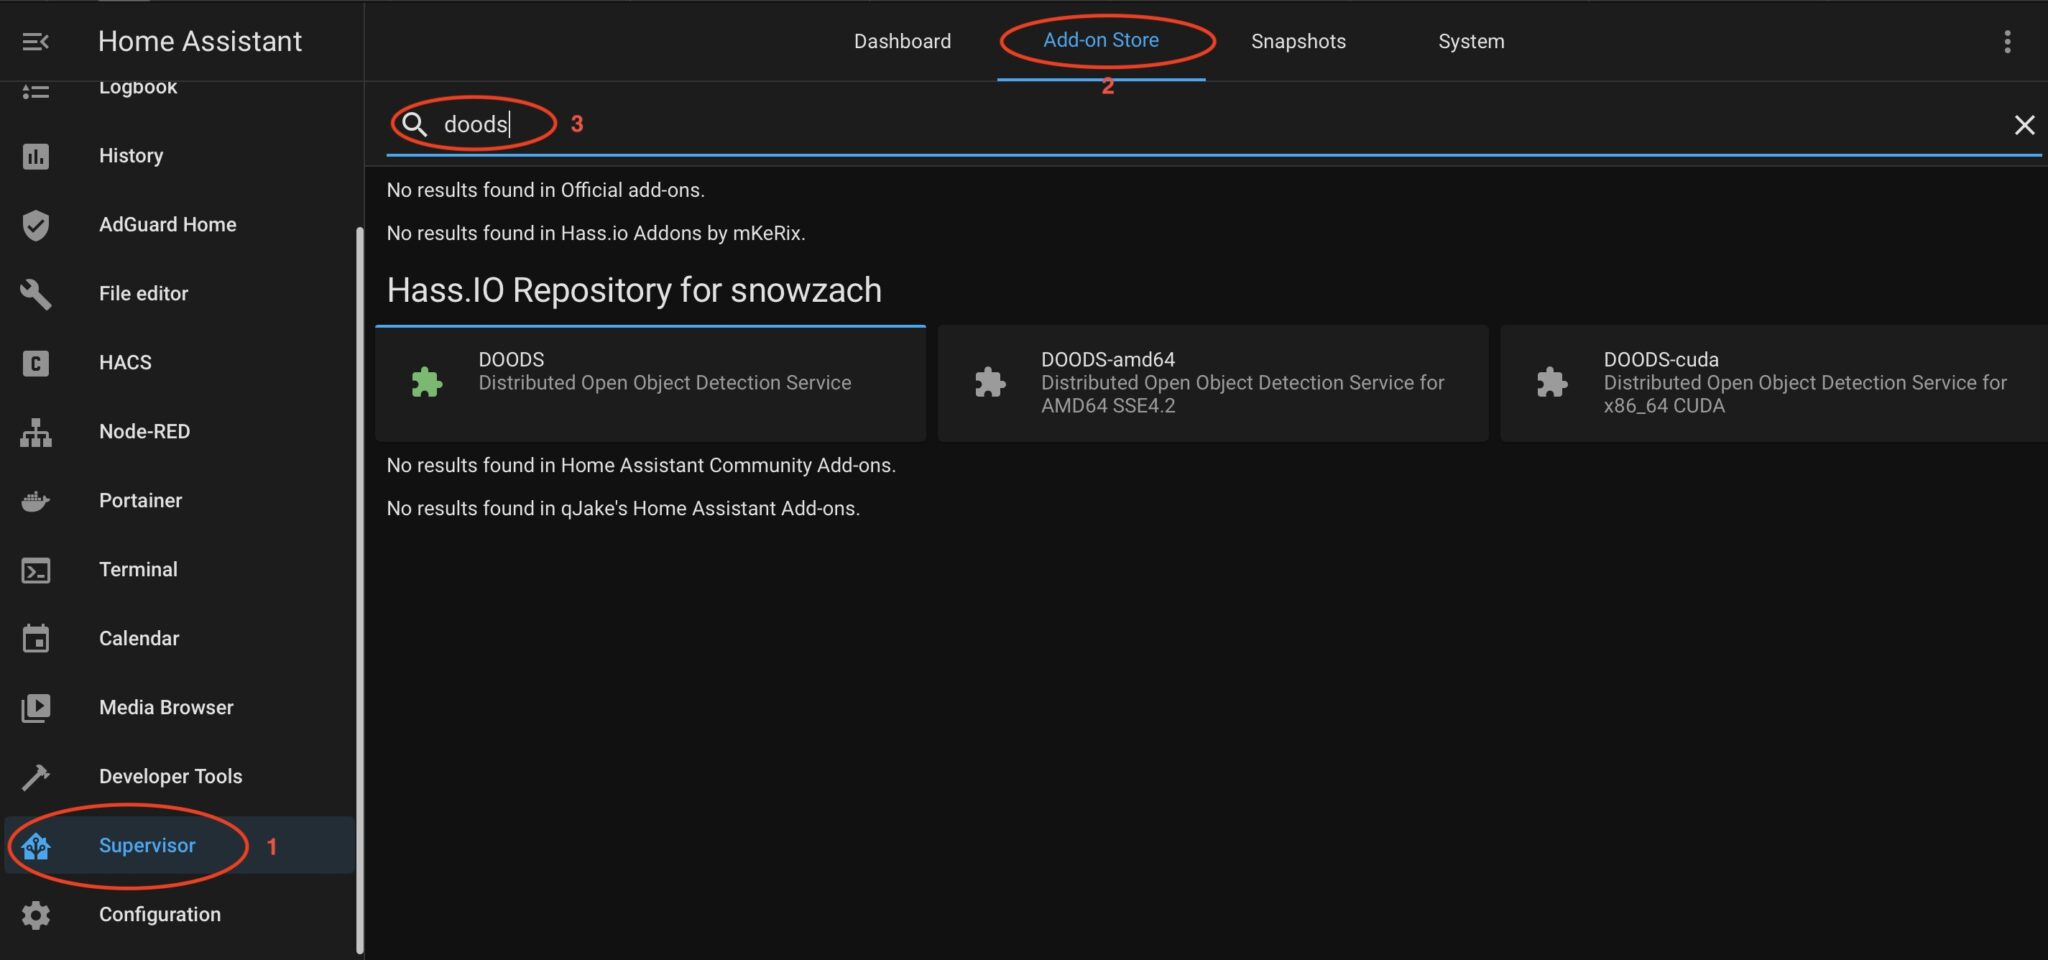Open Configuration using the gear icon
This screenshot has height=960, width=2048.
pos(36,915)
